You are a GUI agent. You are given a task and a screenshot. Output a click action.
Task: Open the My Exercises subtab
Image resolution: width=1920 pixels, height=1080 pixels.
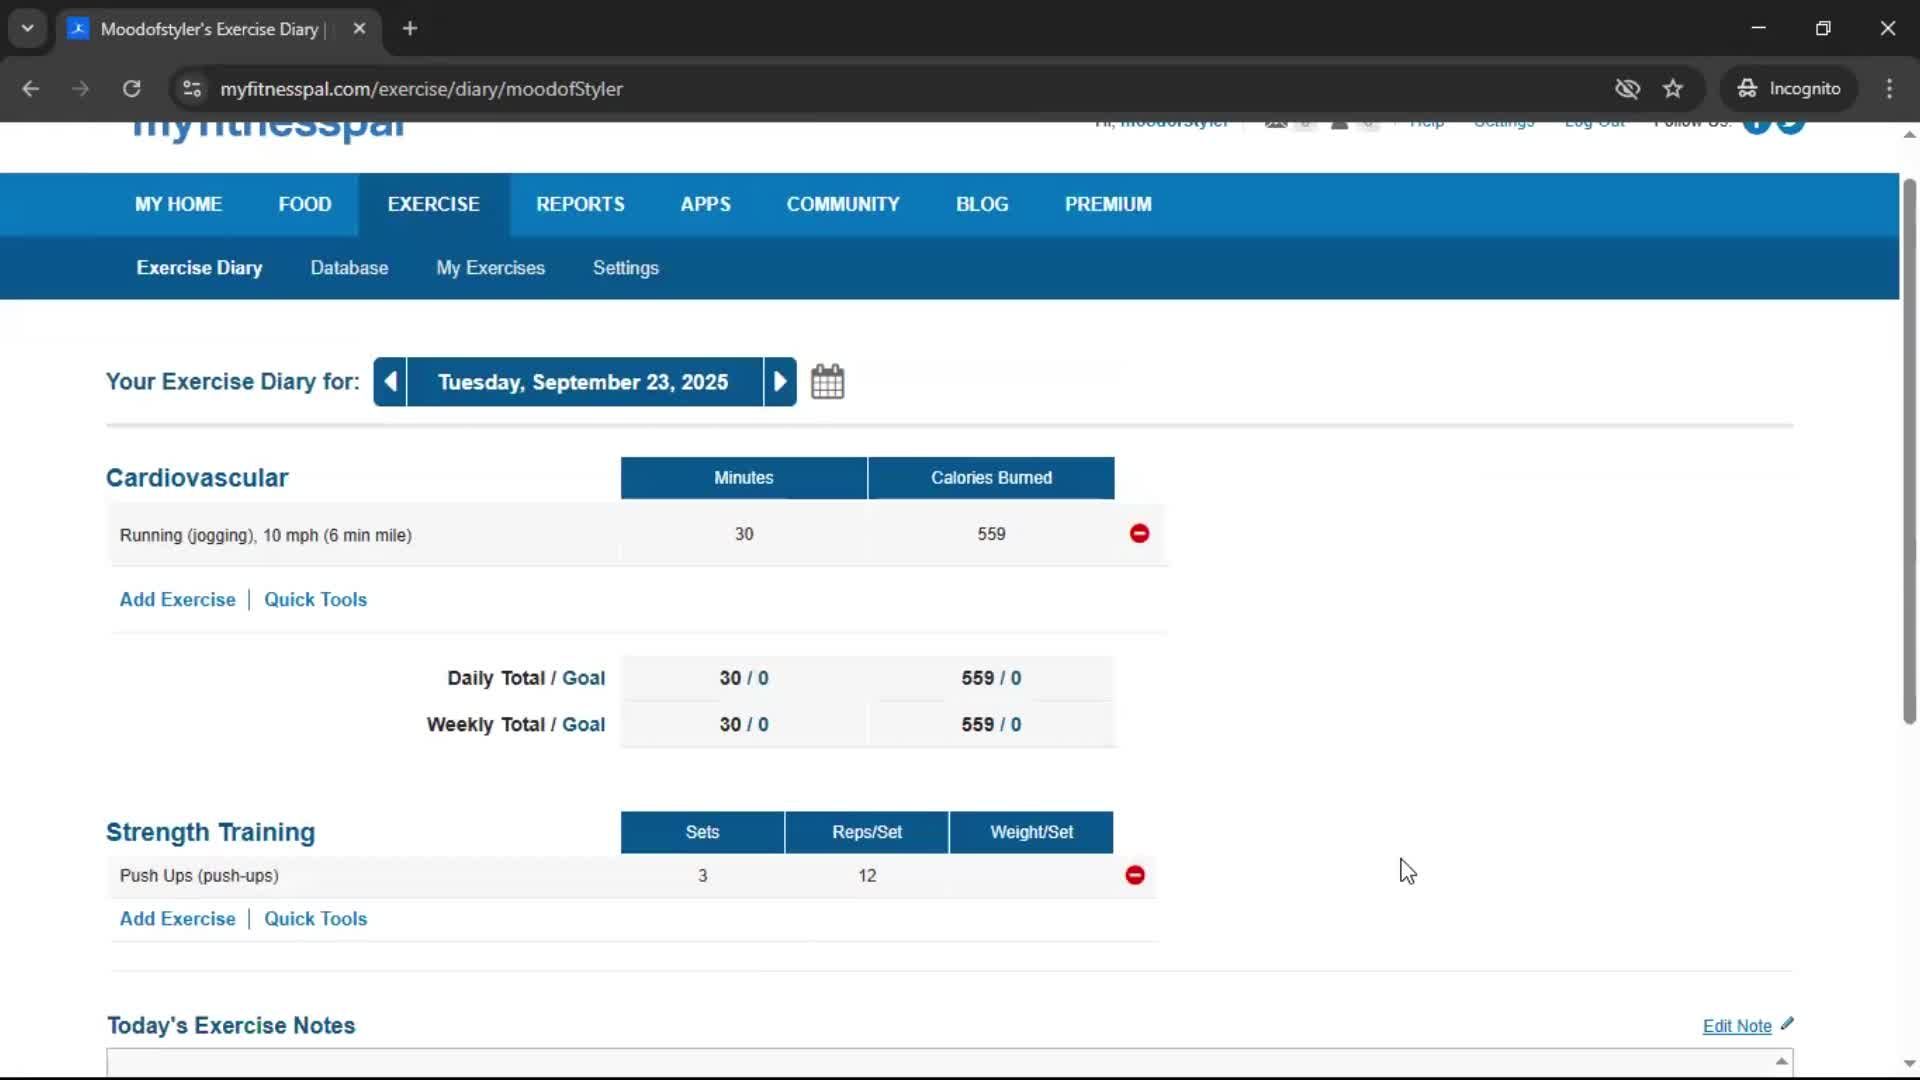tap(490, 268)
